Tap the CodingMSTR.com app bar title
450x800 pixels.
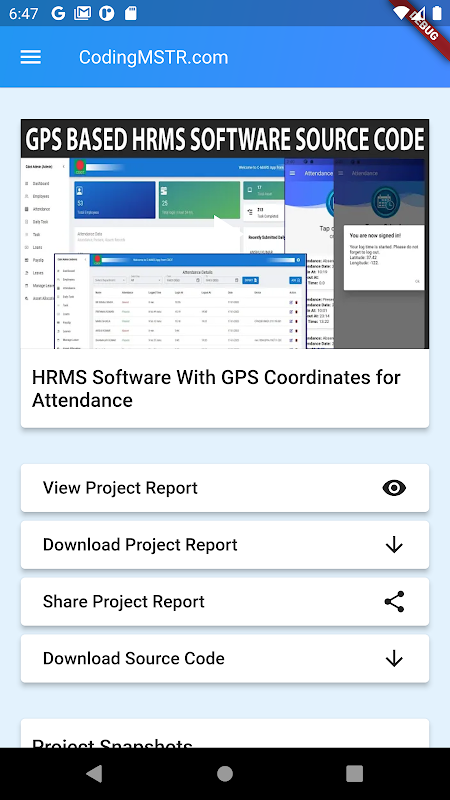(x=154, y=57)
